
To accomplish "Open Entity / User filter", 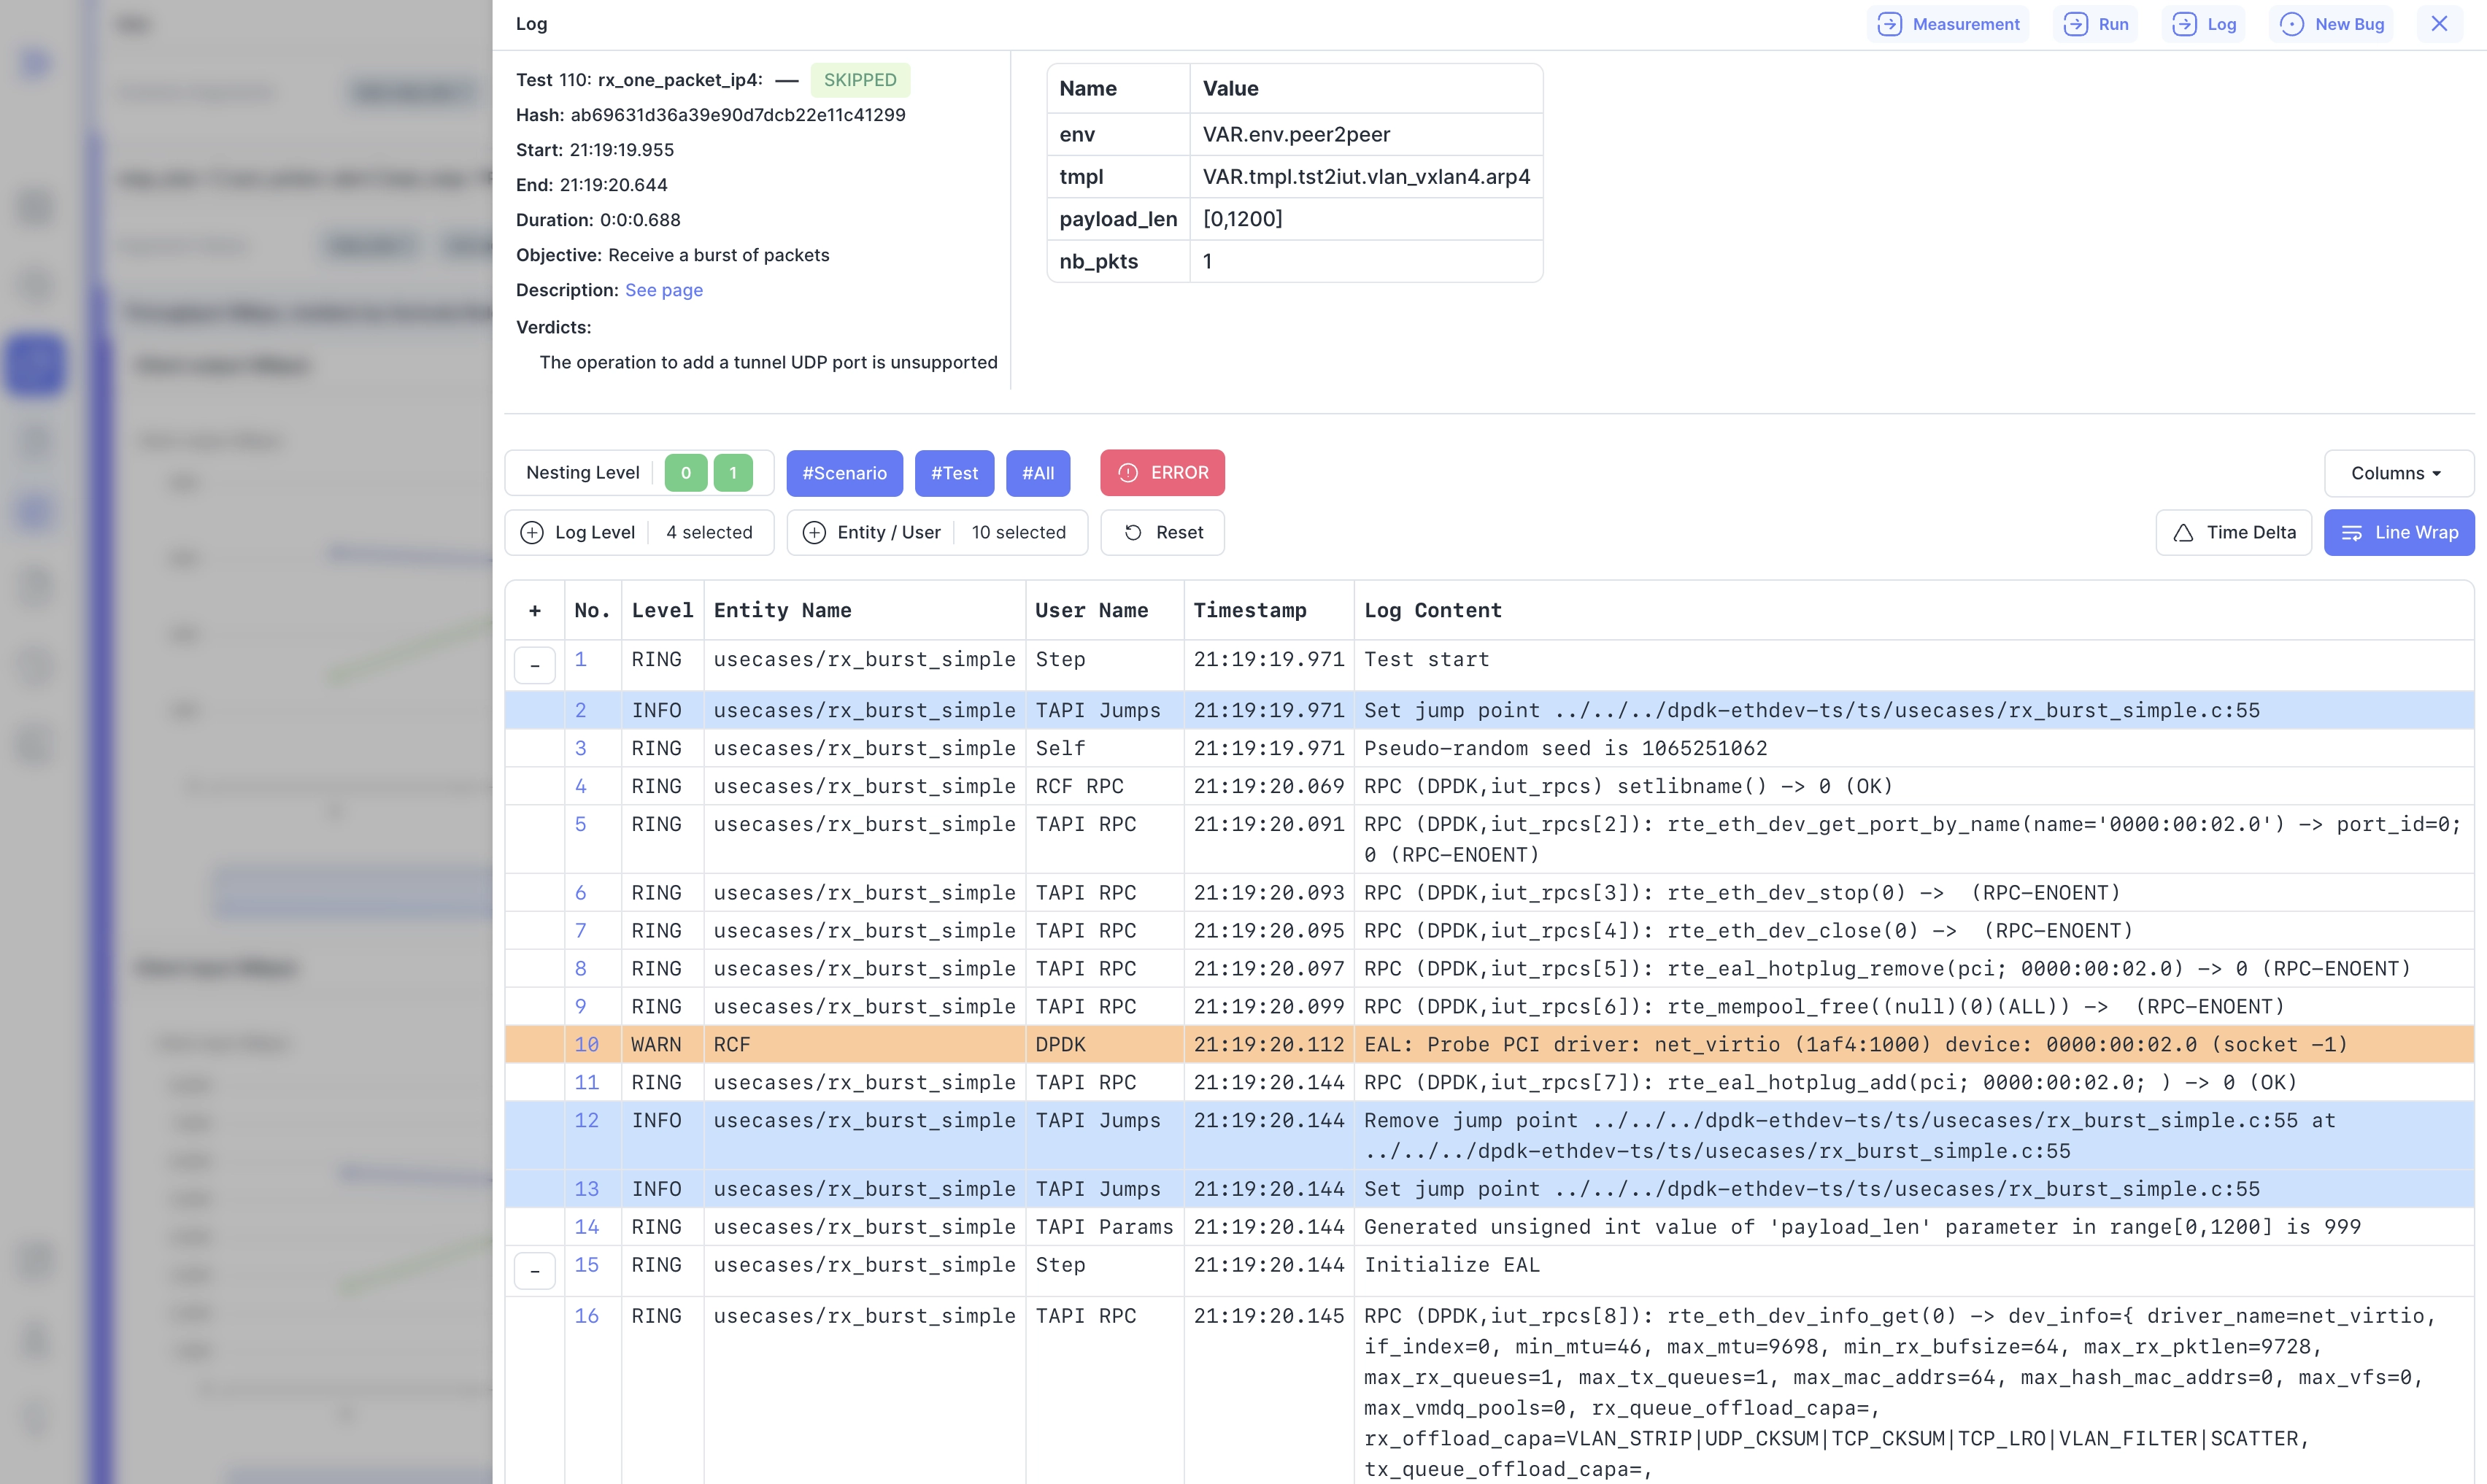I will (x=937, y=533).
